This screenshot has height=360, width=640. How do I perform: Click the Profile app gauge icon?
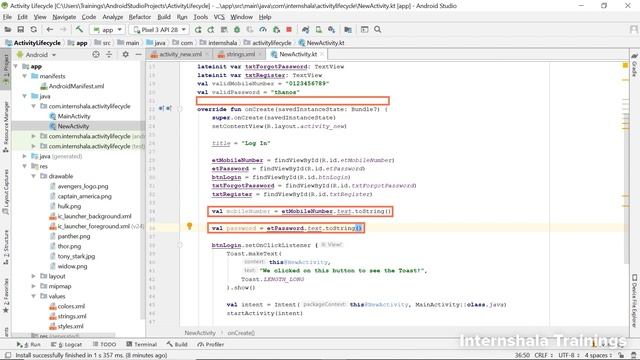[x=263, y=29]
